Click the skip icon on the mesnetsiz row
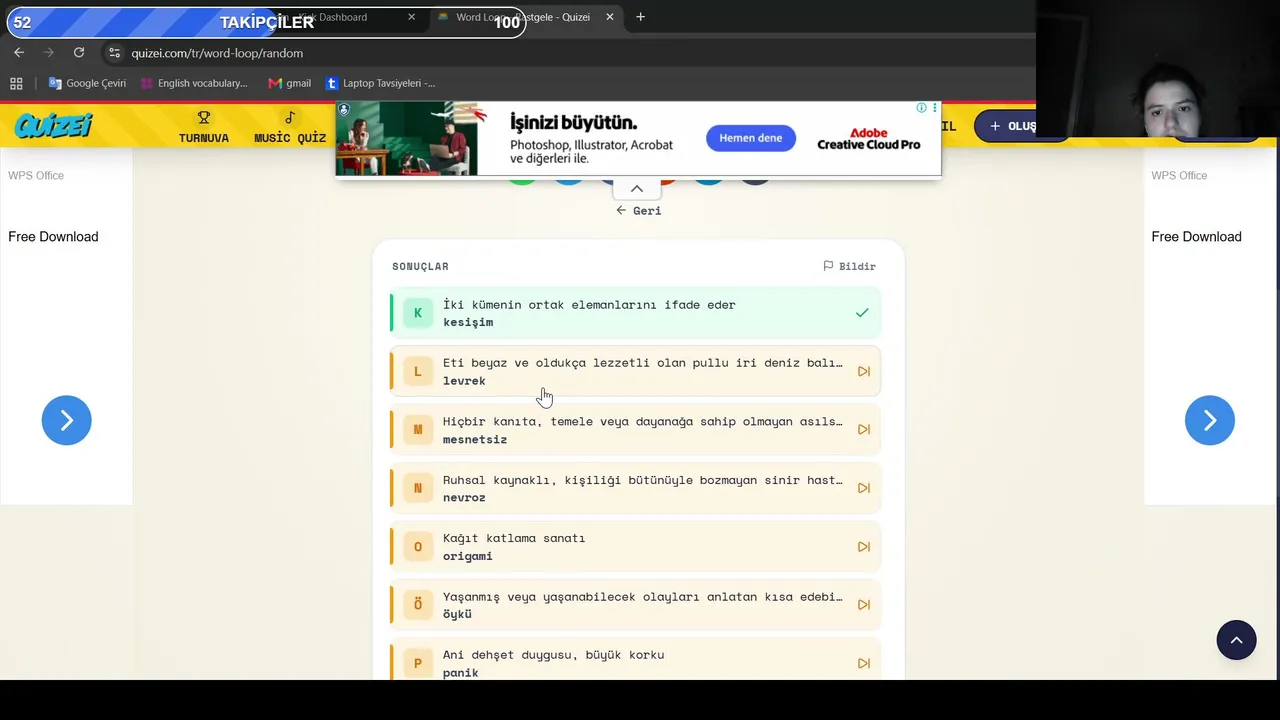This screenshot has width=1280, height=720. pos(864,429)
